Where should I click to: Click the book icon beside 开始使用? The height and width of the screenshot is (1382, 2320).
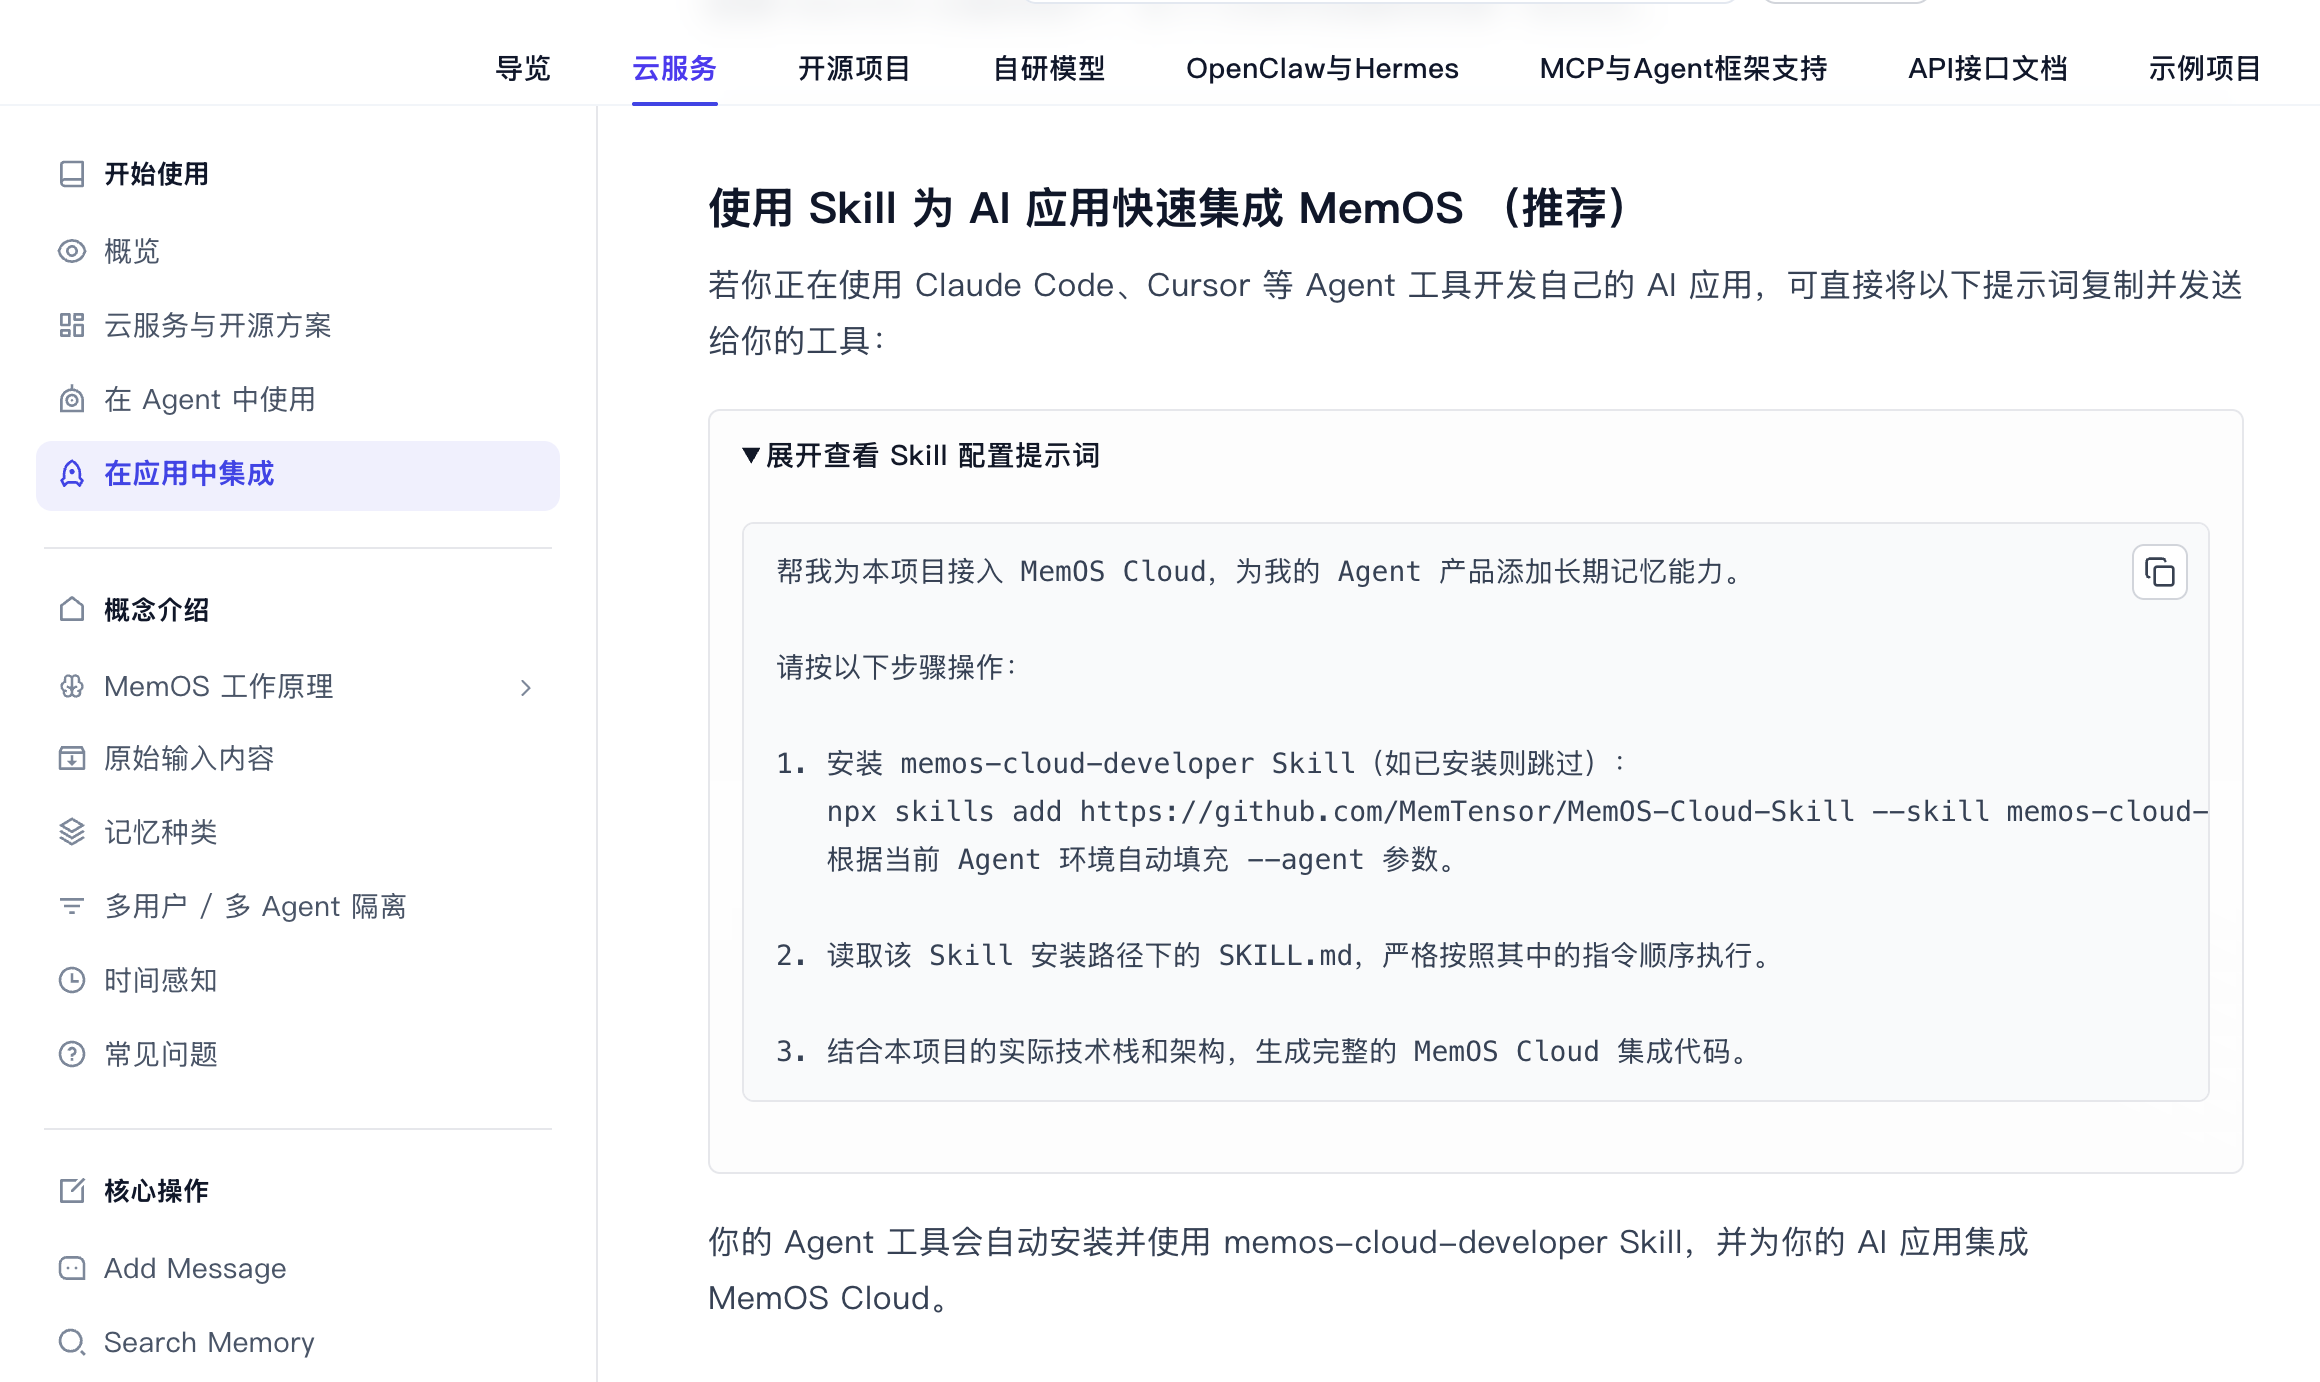click(x=72, y=174)
